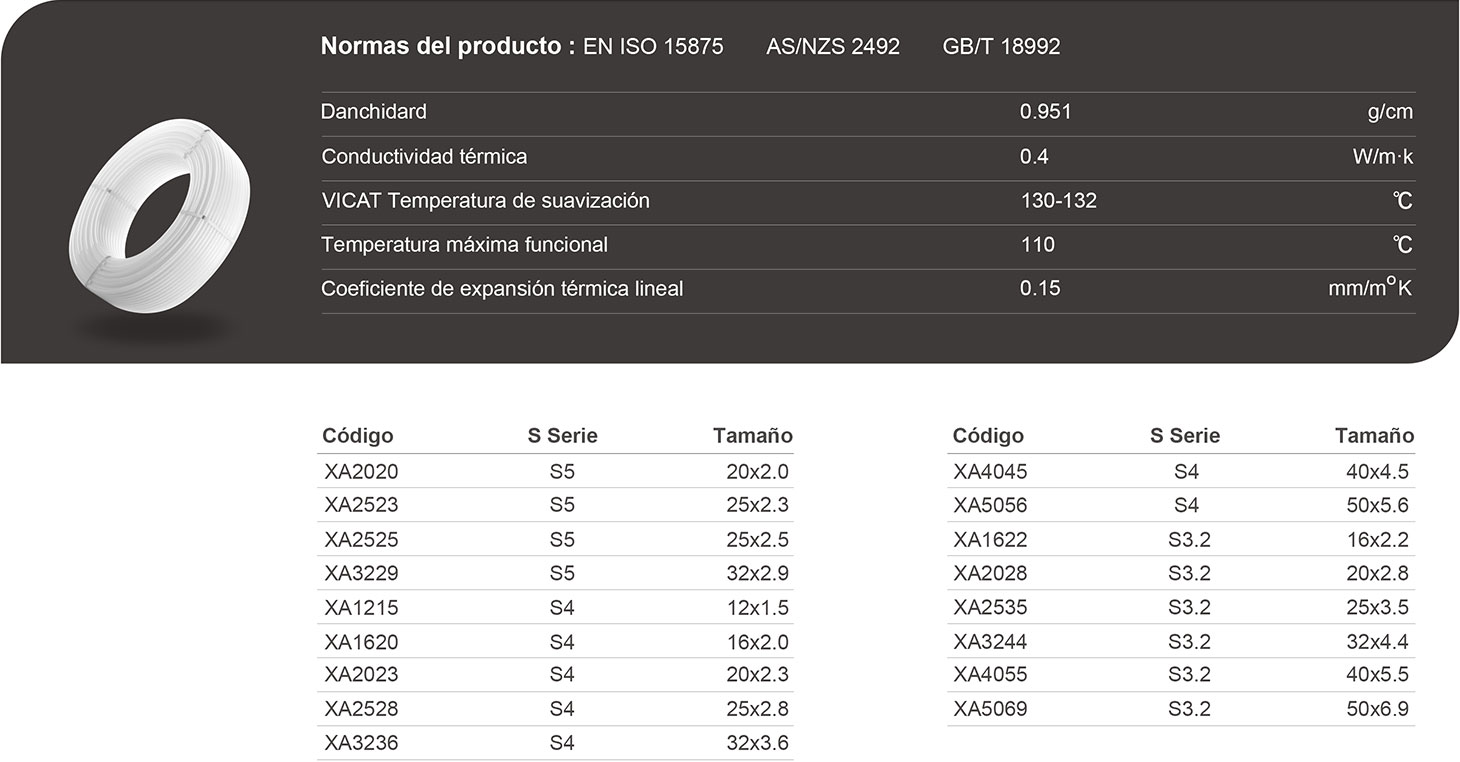Select product code XA1215
Image resolution: width=1460 pixels, height=762 pixels.
click(361, 608)
